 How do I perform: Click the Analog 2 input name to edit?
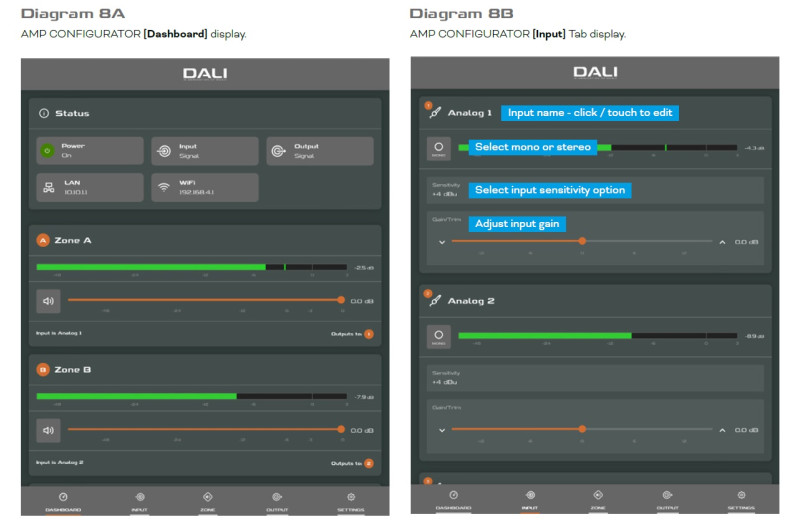471,301
